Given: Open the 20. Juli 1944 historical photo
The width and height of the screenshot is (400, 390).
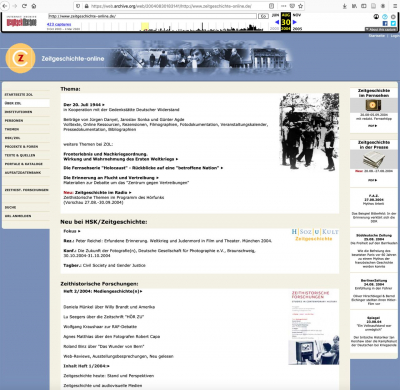Looking at the screenshot, I should click(309, 132).
